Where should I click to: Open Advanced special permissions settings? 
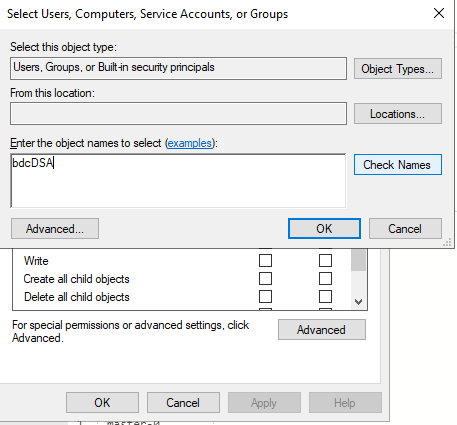point(322,330)
